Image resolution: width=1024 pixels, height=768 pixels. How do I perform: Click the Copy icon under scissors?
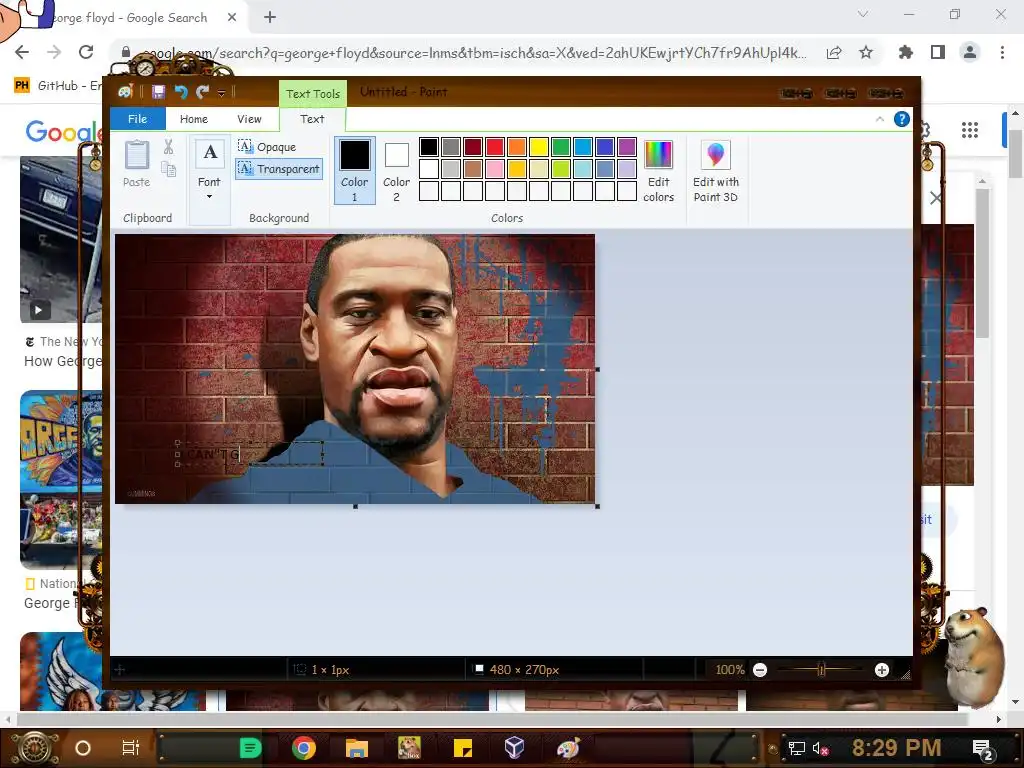coord(168,170)
